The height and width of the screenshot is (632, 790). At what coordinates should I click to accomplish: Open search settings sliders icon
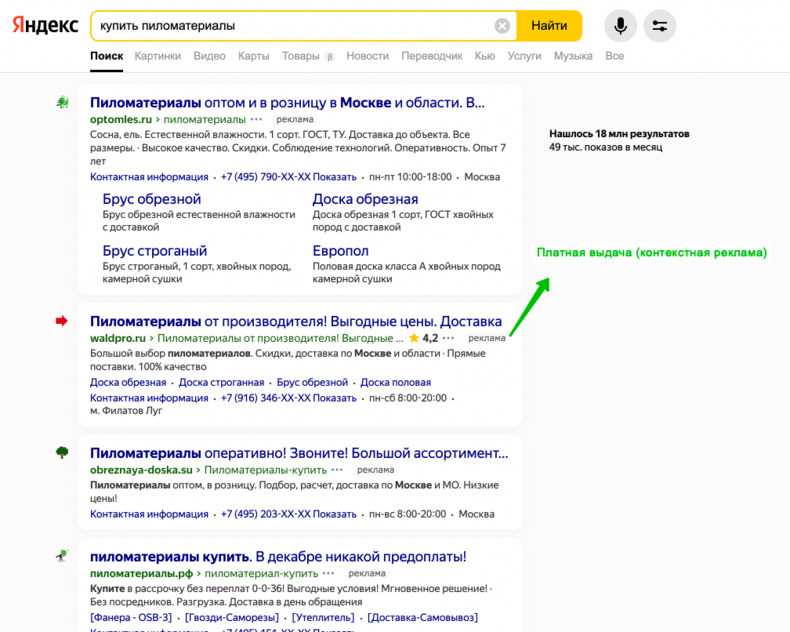(x=660, y=26)
